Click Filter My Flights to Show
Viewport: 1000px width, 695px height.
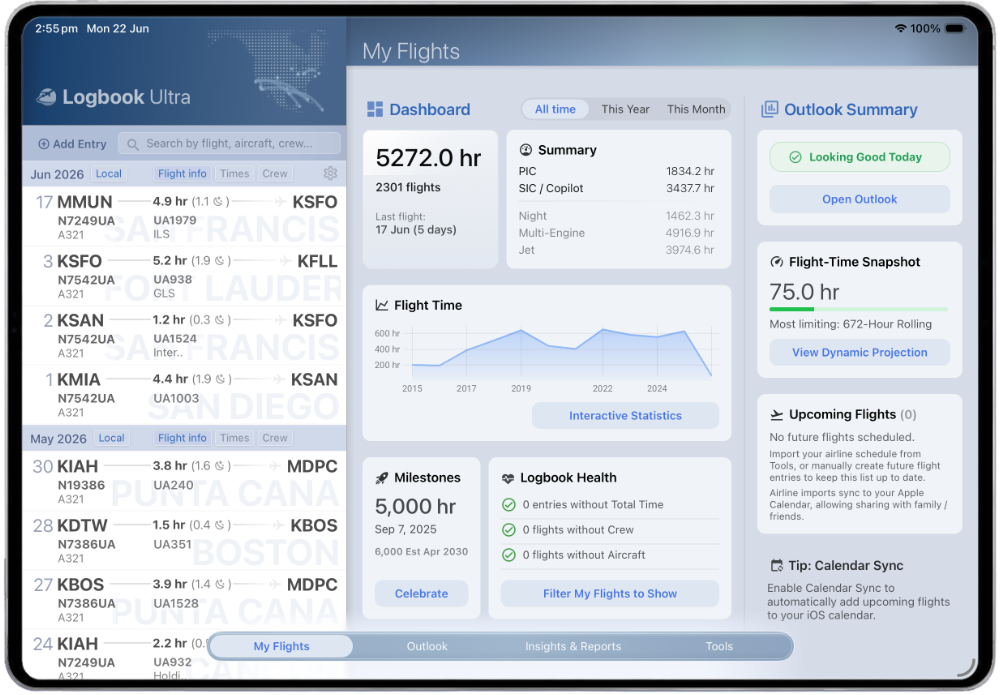pos(610,594)
